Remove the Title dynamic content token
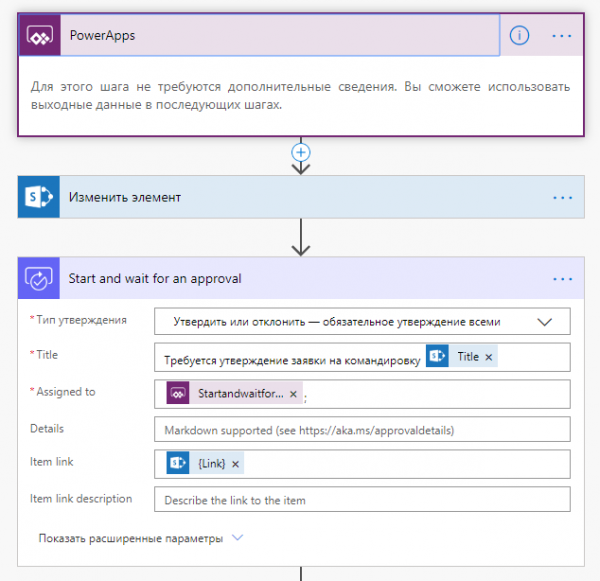This screenshot has height=581, width=600. (489, 357)
